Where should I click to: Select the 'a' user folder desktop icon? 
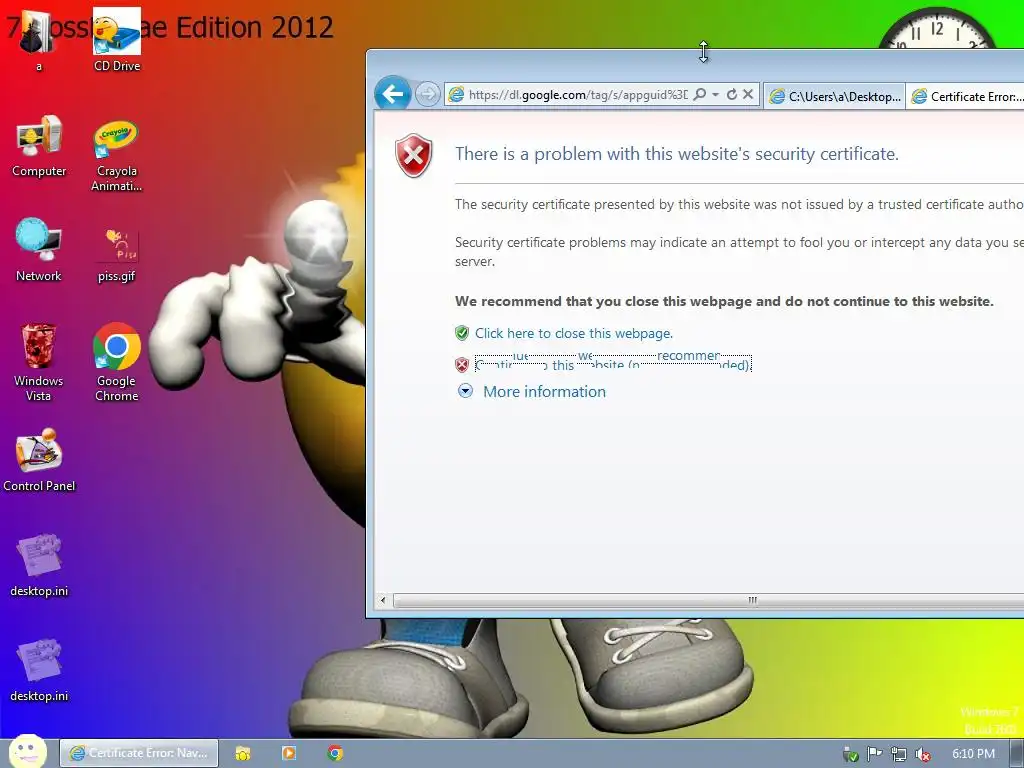tap(39, 40)
